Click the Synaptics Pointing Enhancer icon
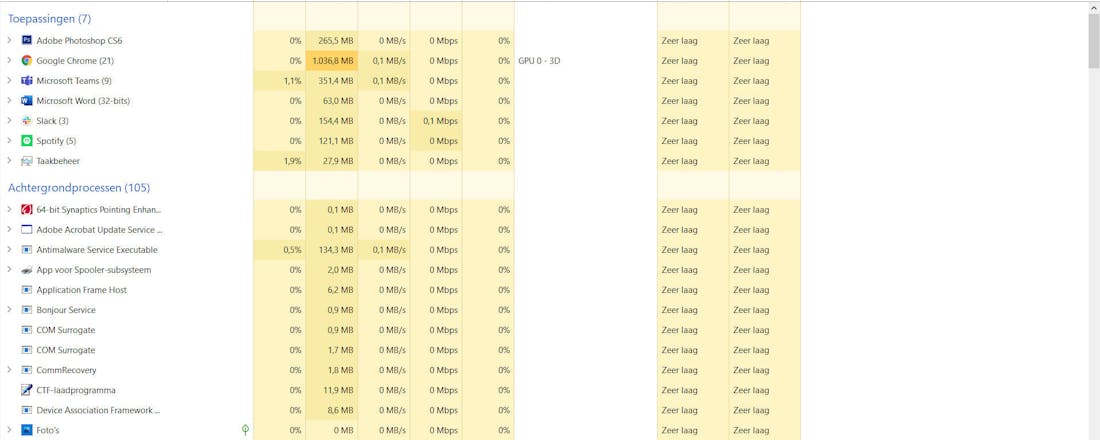Image resolution: width=1100 pixels, height=440 pixels. click(x=27, y=210)
